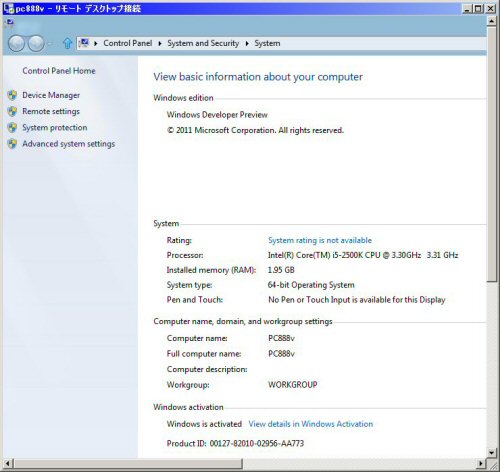Expand the arrow before System breadcrumb

coord(247,43)
